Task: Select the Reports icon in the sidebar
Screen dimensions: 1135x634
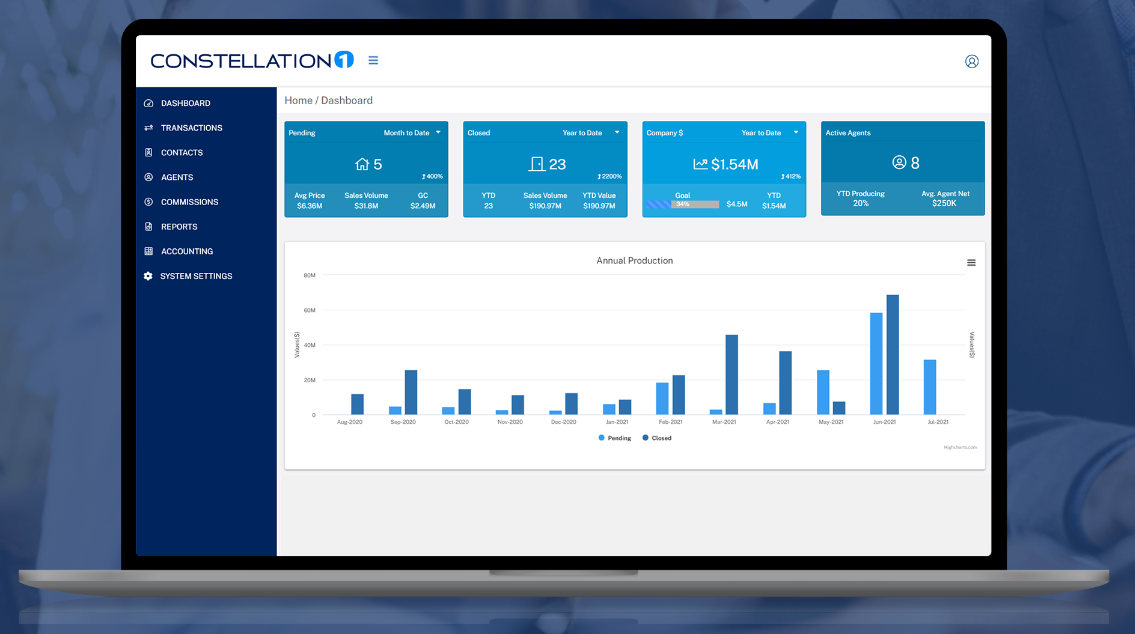Action: click(148, 226)
